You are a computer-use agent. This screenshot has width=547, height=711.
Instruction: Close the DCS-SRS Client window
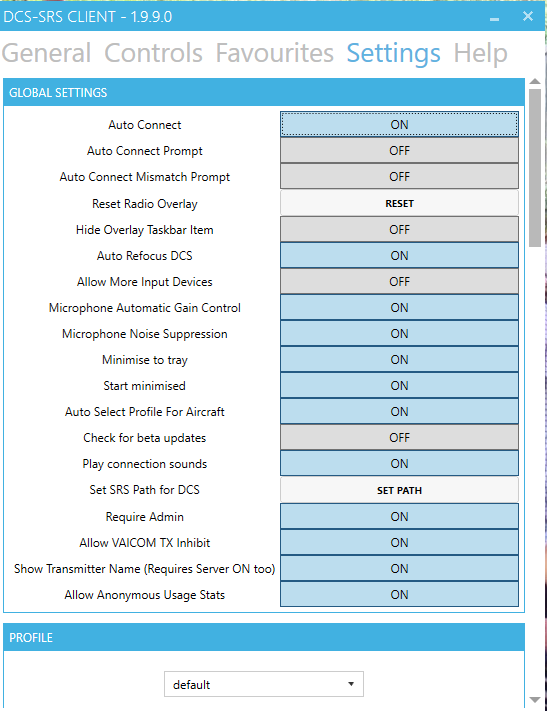pos(527,16)
